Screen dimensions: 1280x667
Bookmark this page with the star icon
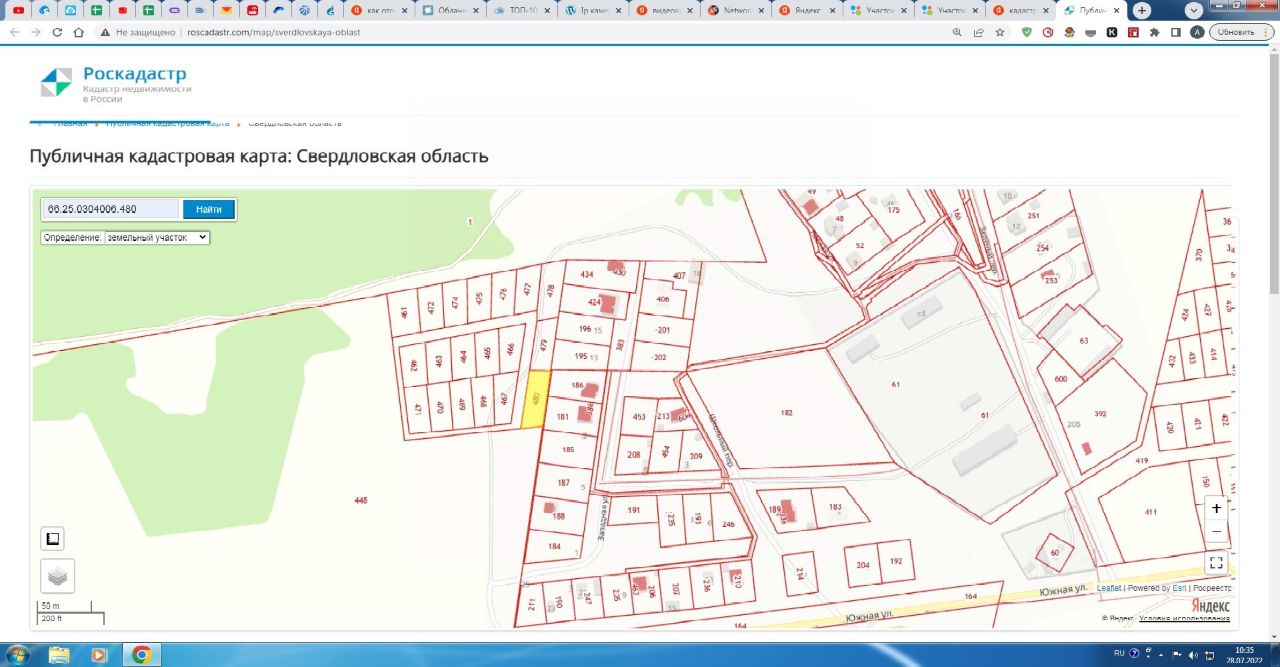pos(999,32)
